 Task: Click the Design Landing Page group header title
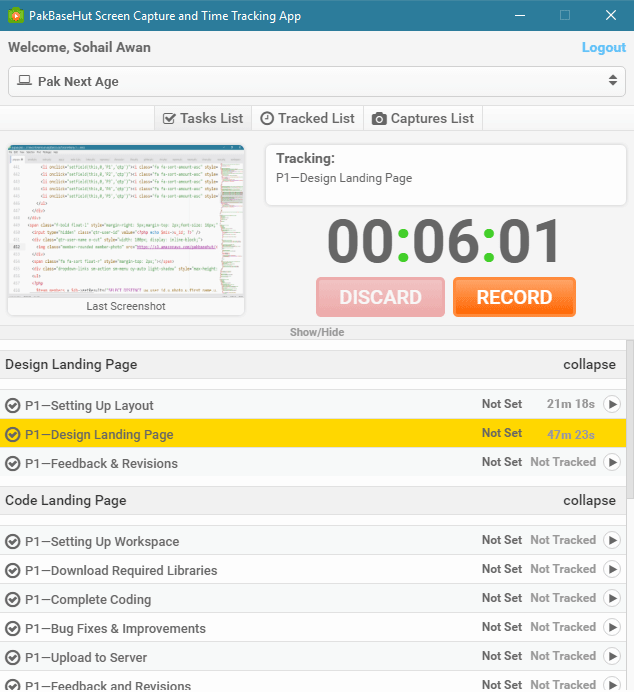click(71, 365)
